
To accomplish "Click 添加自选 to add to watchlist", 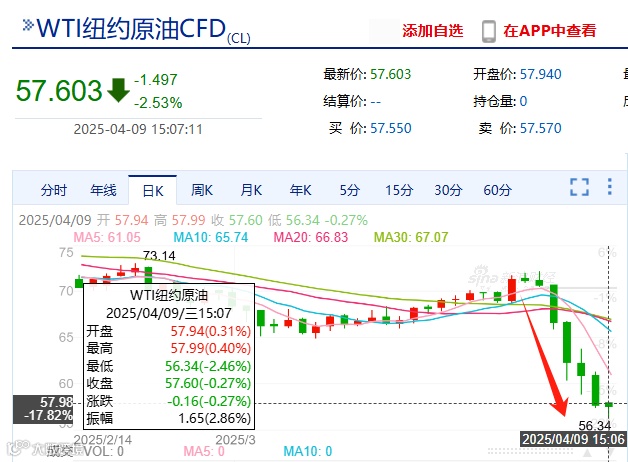I will pos(433,31).
